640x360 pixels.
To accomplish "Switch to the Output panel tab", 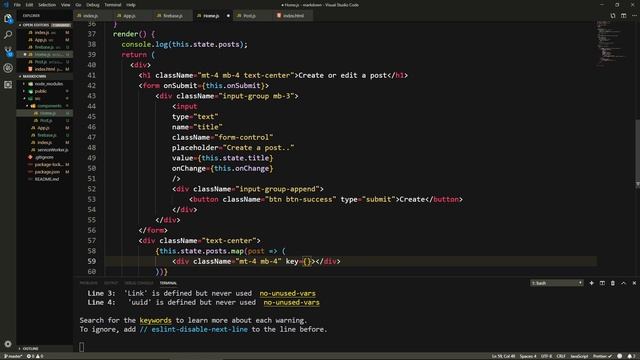I will pyautogui.click(x=111, y=283).
